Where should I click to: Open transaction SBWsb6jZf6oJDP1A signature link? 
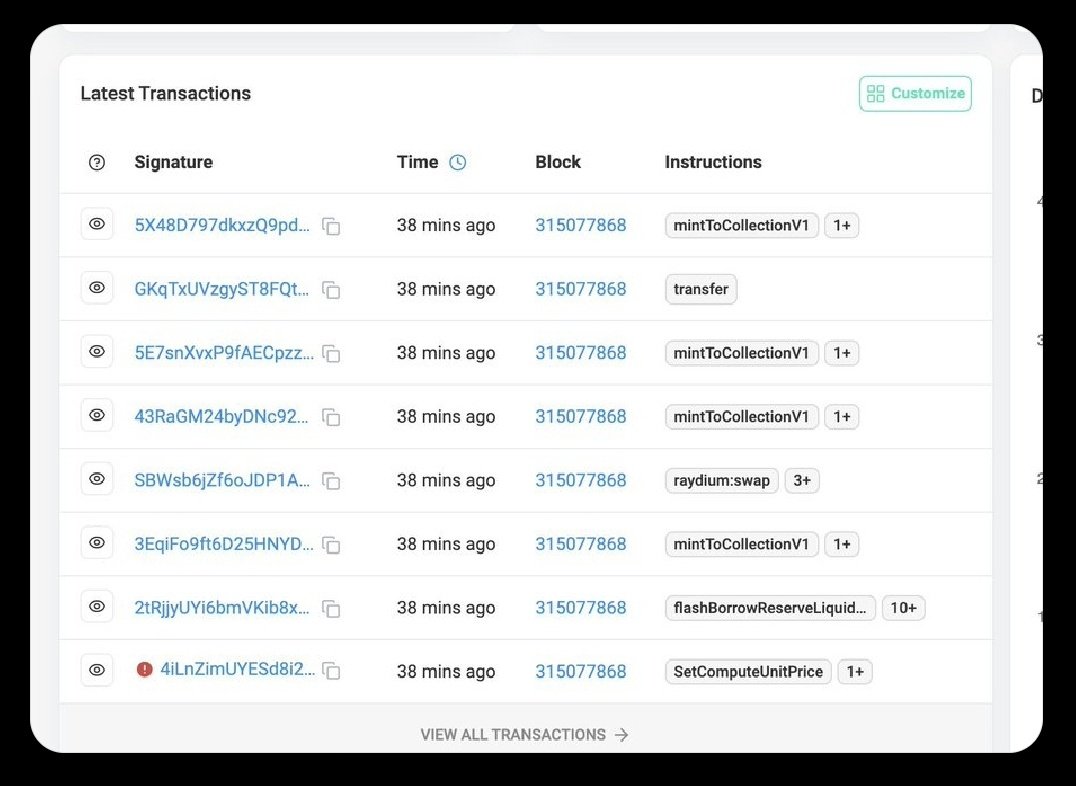pyautogui.click(x=222, y=481)
